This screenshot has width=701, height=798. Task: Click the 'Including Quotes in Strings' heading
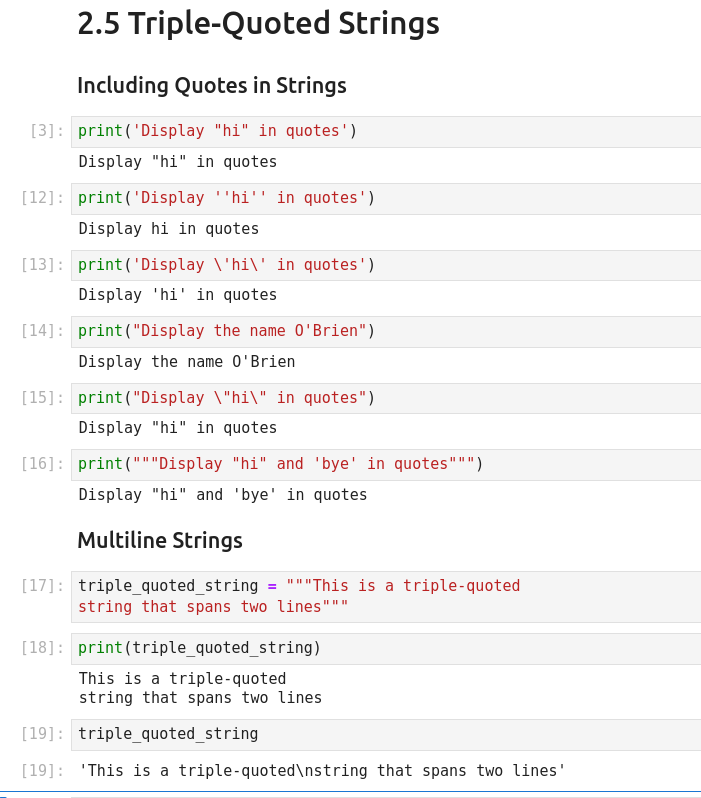tap(211, 85)
